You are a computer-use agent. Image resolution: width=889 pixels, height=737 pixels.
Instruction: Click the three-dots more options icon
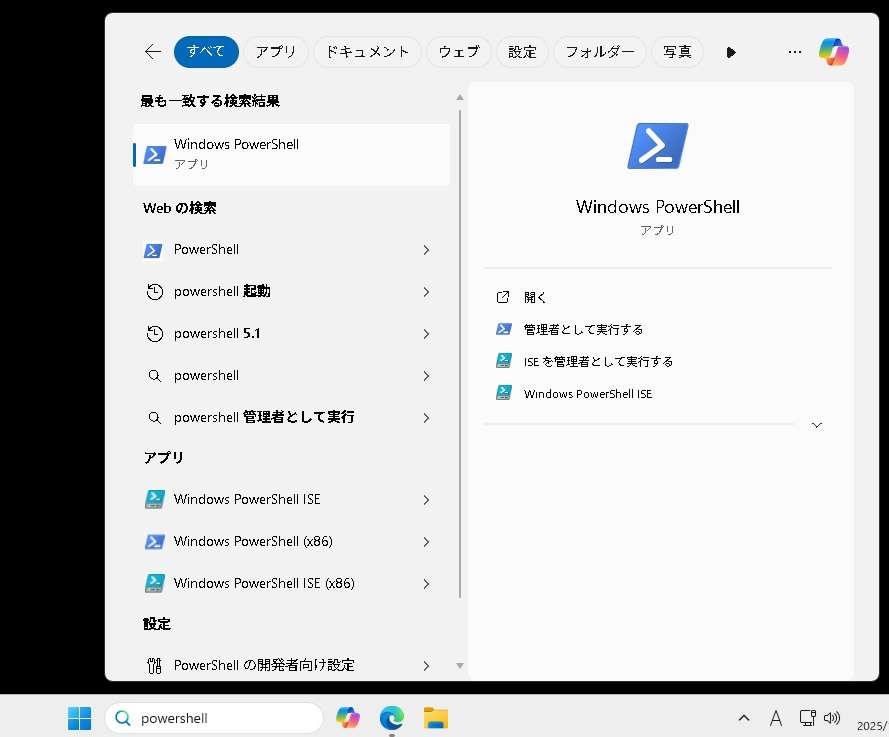click(x=795, y=52)
